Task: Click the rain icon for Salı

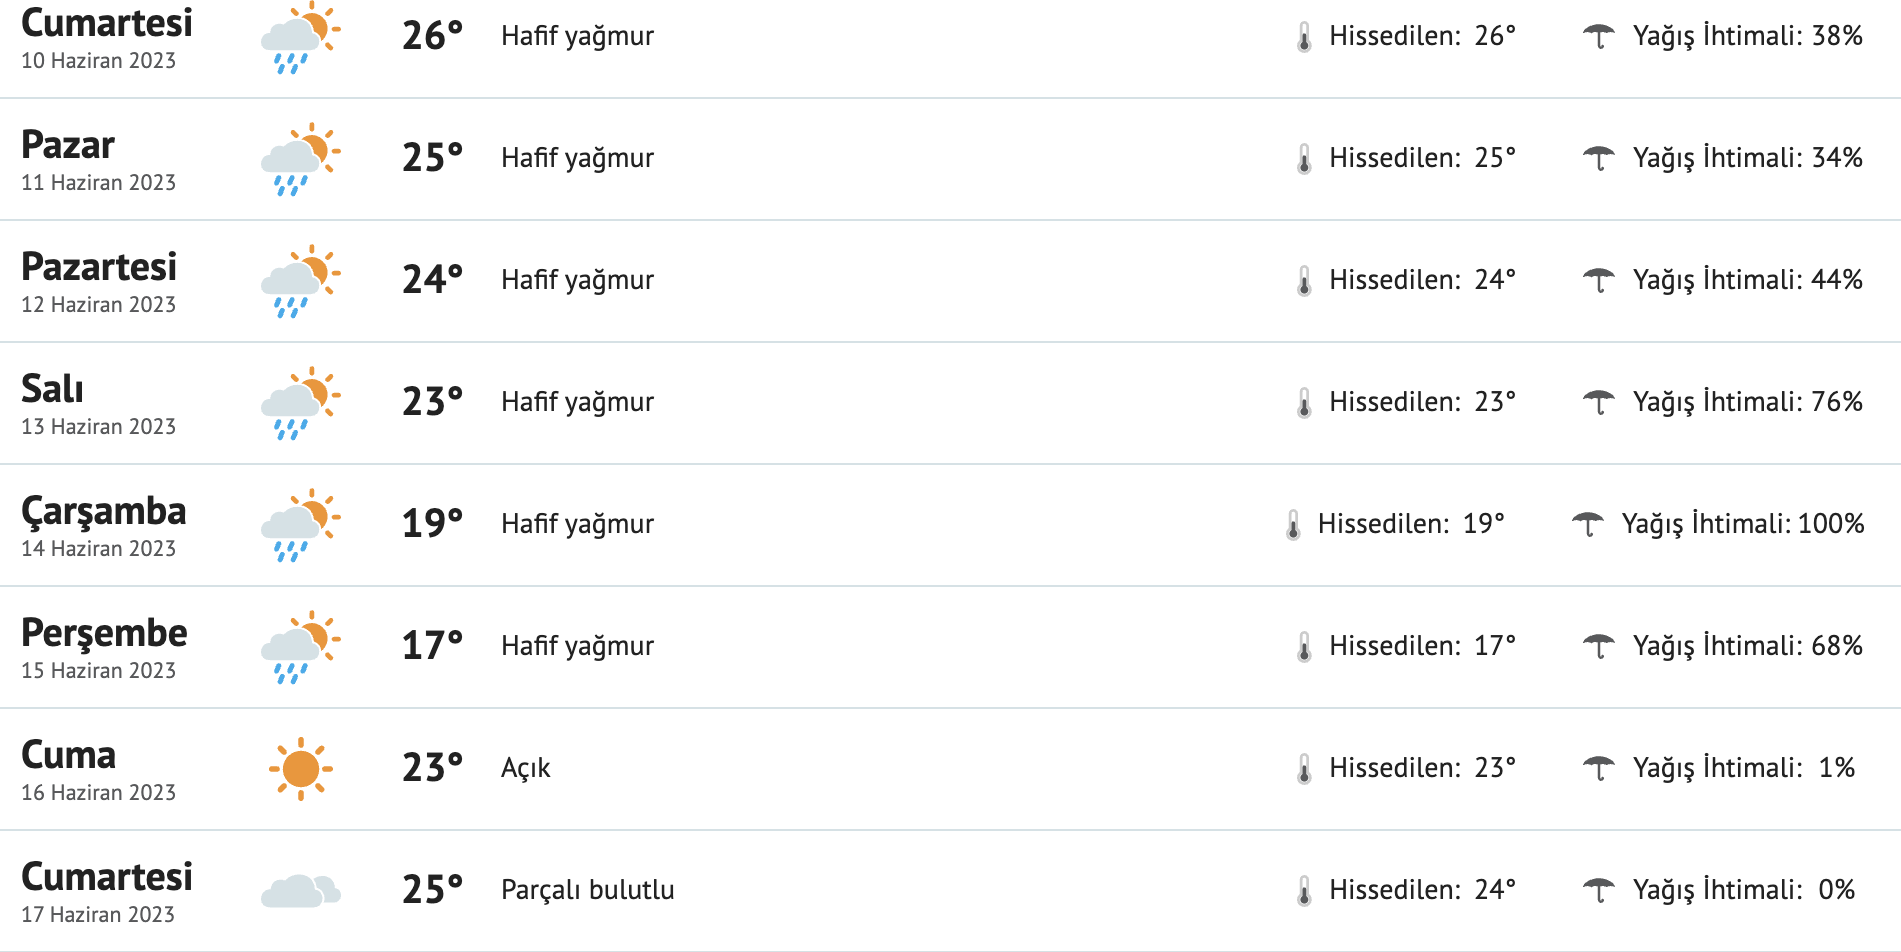Action: pyautogui.click(x=300, y=403)
